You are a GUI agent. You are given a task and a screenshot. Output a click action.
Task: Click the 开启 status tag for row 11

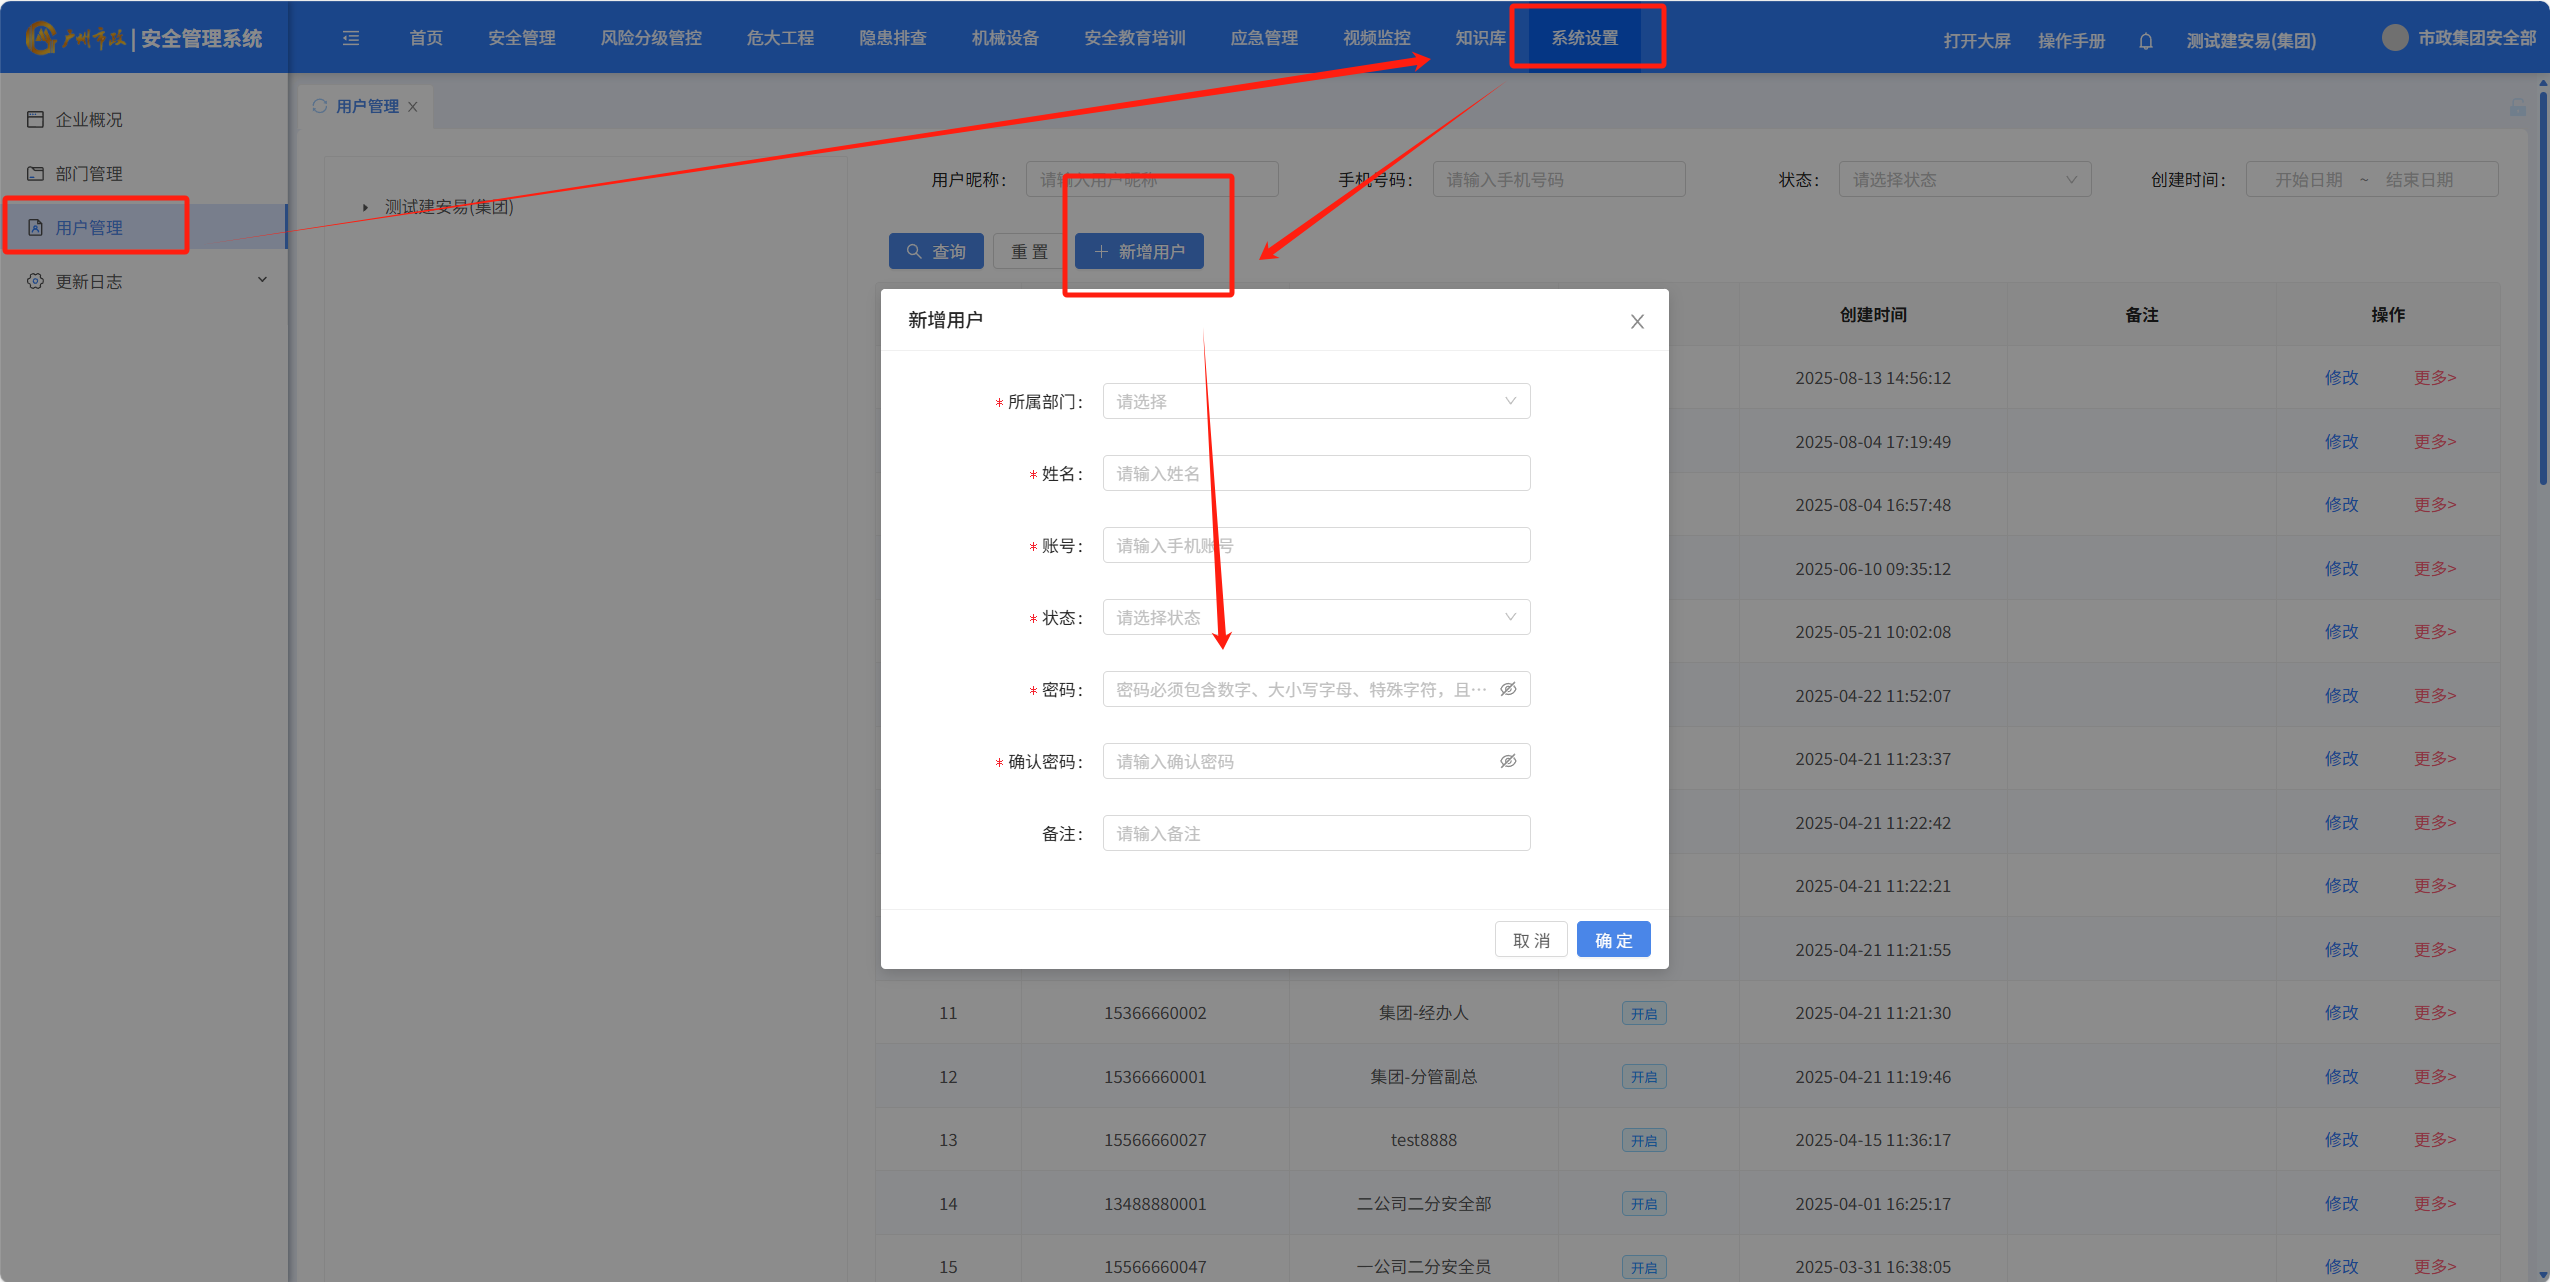coord(1643,1013)
